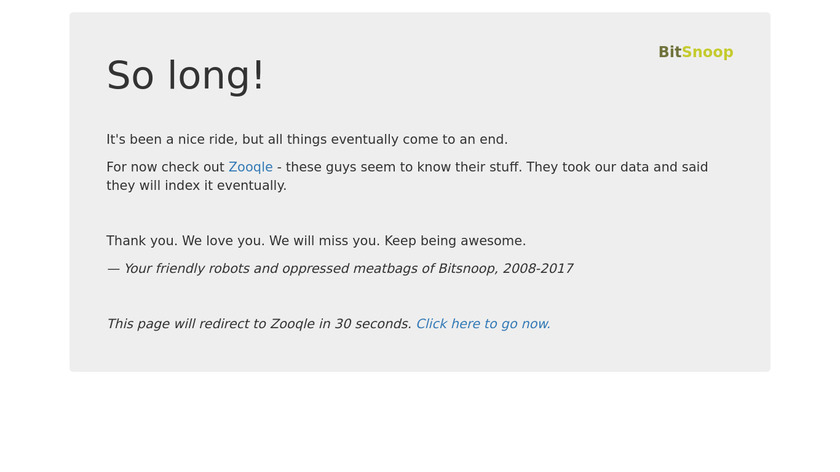The image size is (840, 472).
Task: Click the 'Click here to go now' link
Action: click(x=483, y=324)
